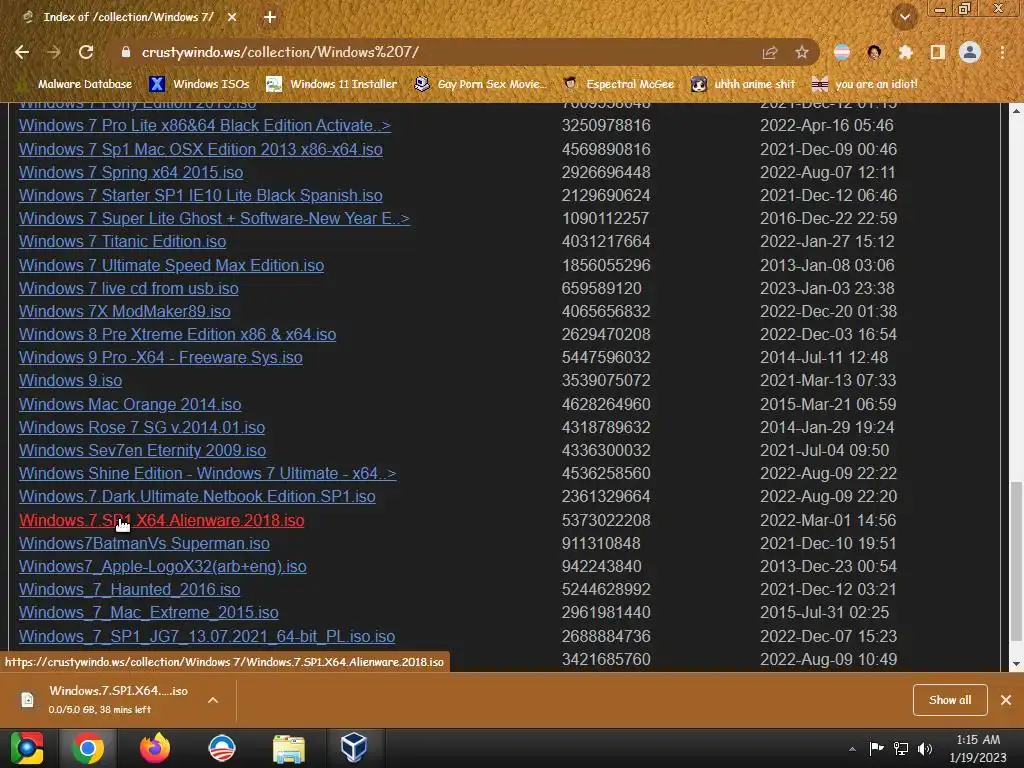Screen dimensions: 1024x768
Task: Open the Windows 11 Installer bookmark
Action: (332, 84)
